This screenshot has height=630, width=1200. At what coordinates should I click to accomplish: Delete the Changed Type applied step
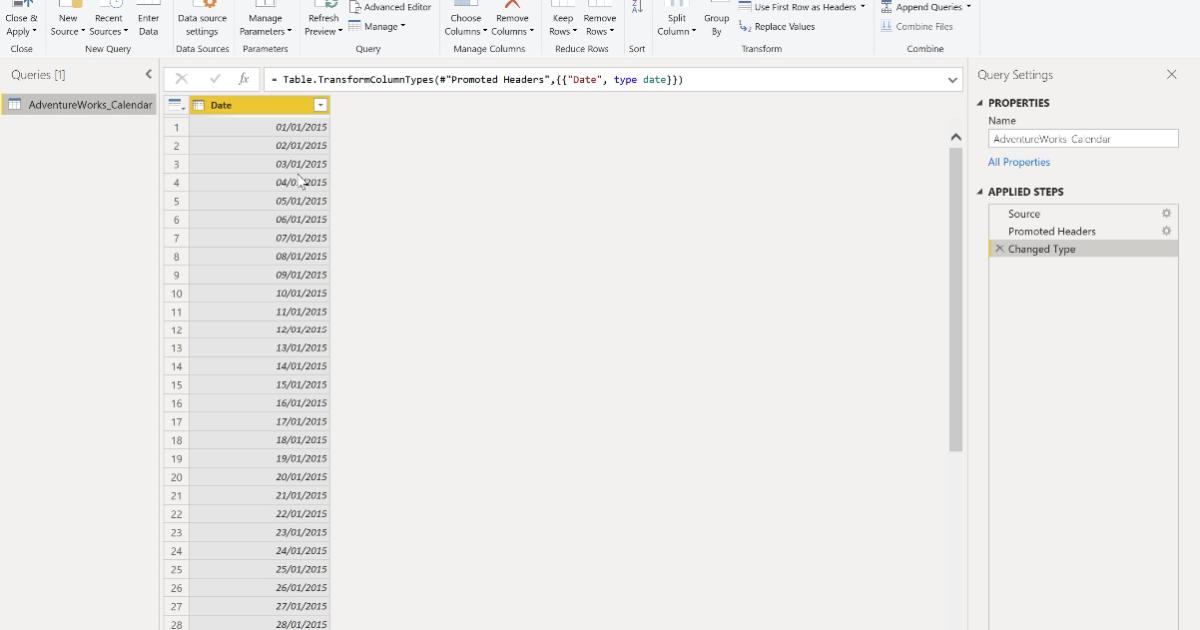999,248
